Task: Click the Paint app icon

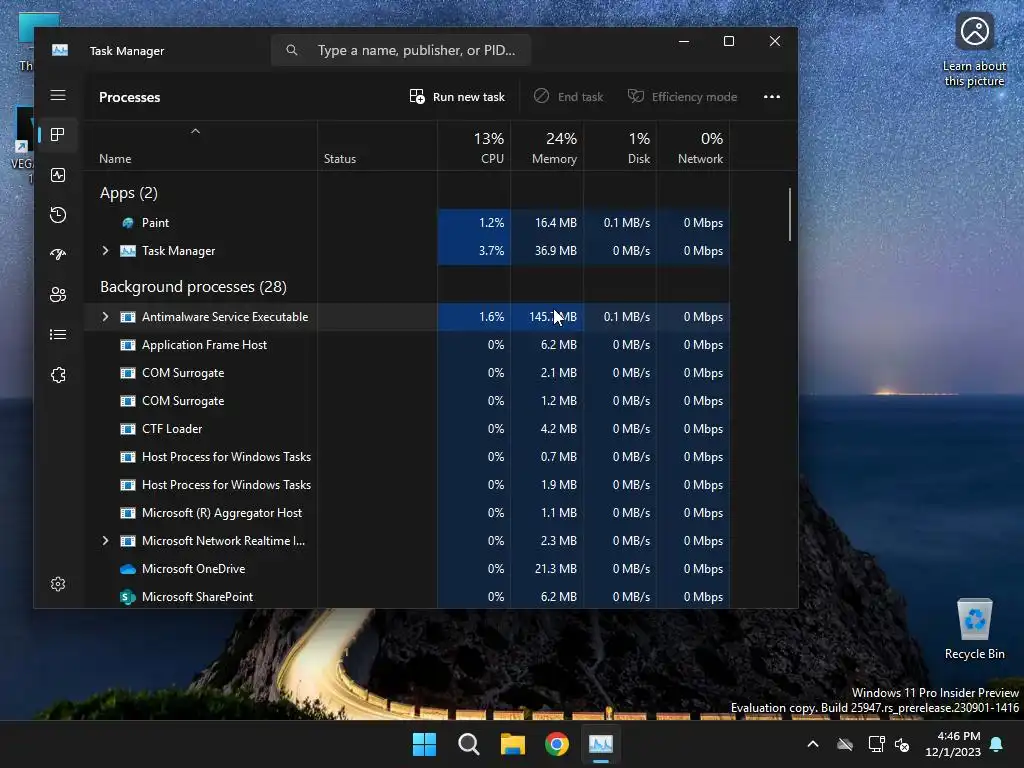Action: tap(128, 223)
